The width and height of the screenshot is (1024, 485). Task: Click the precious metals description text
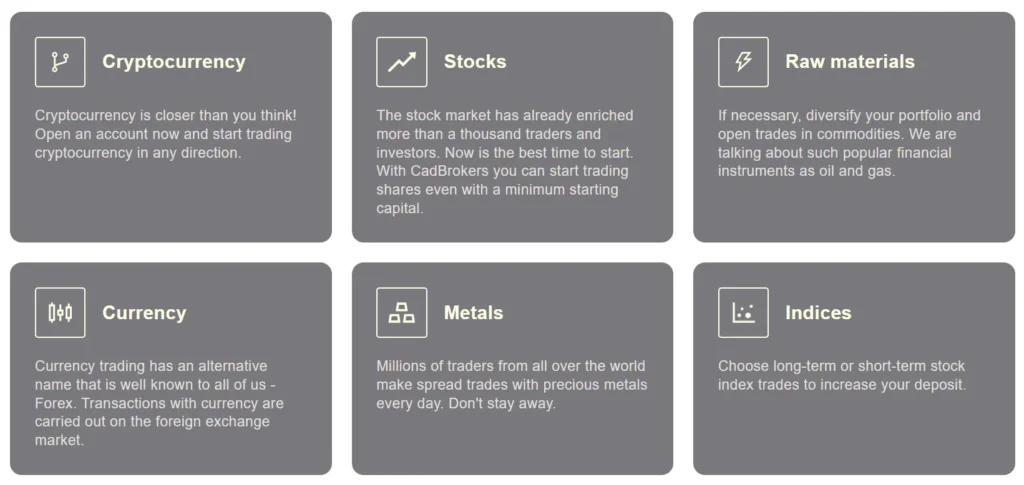tap(511, 385)
